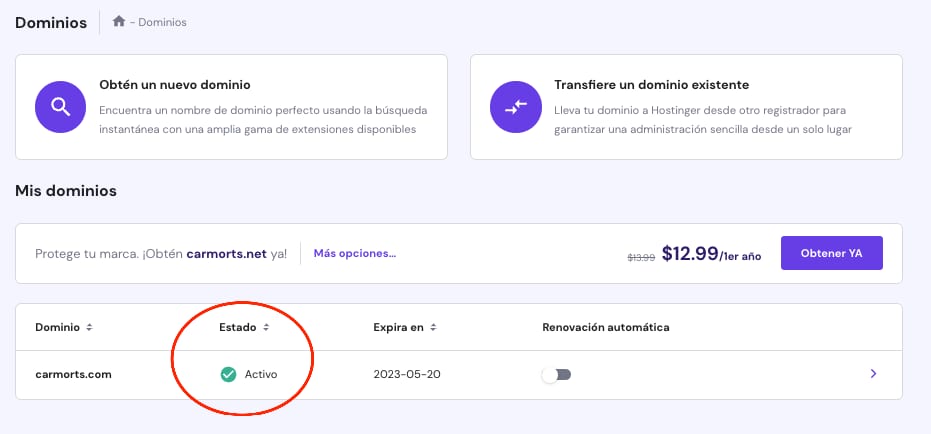Click the Renovación automática column header
Viewport: 931px width, 434px height.
[605, 327]
